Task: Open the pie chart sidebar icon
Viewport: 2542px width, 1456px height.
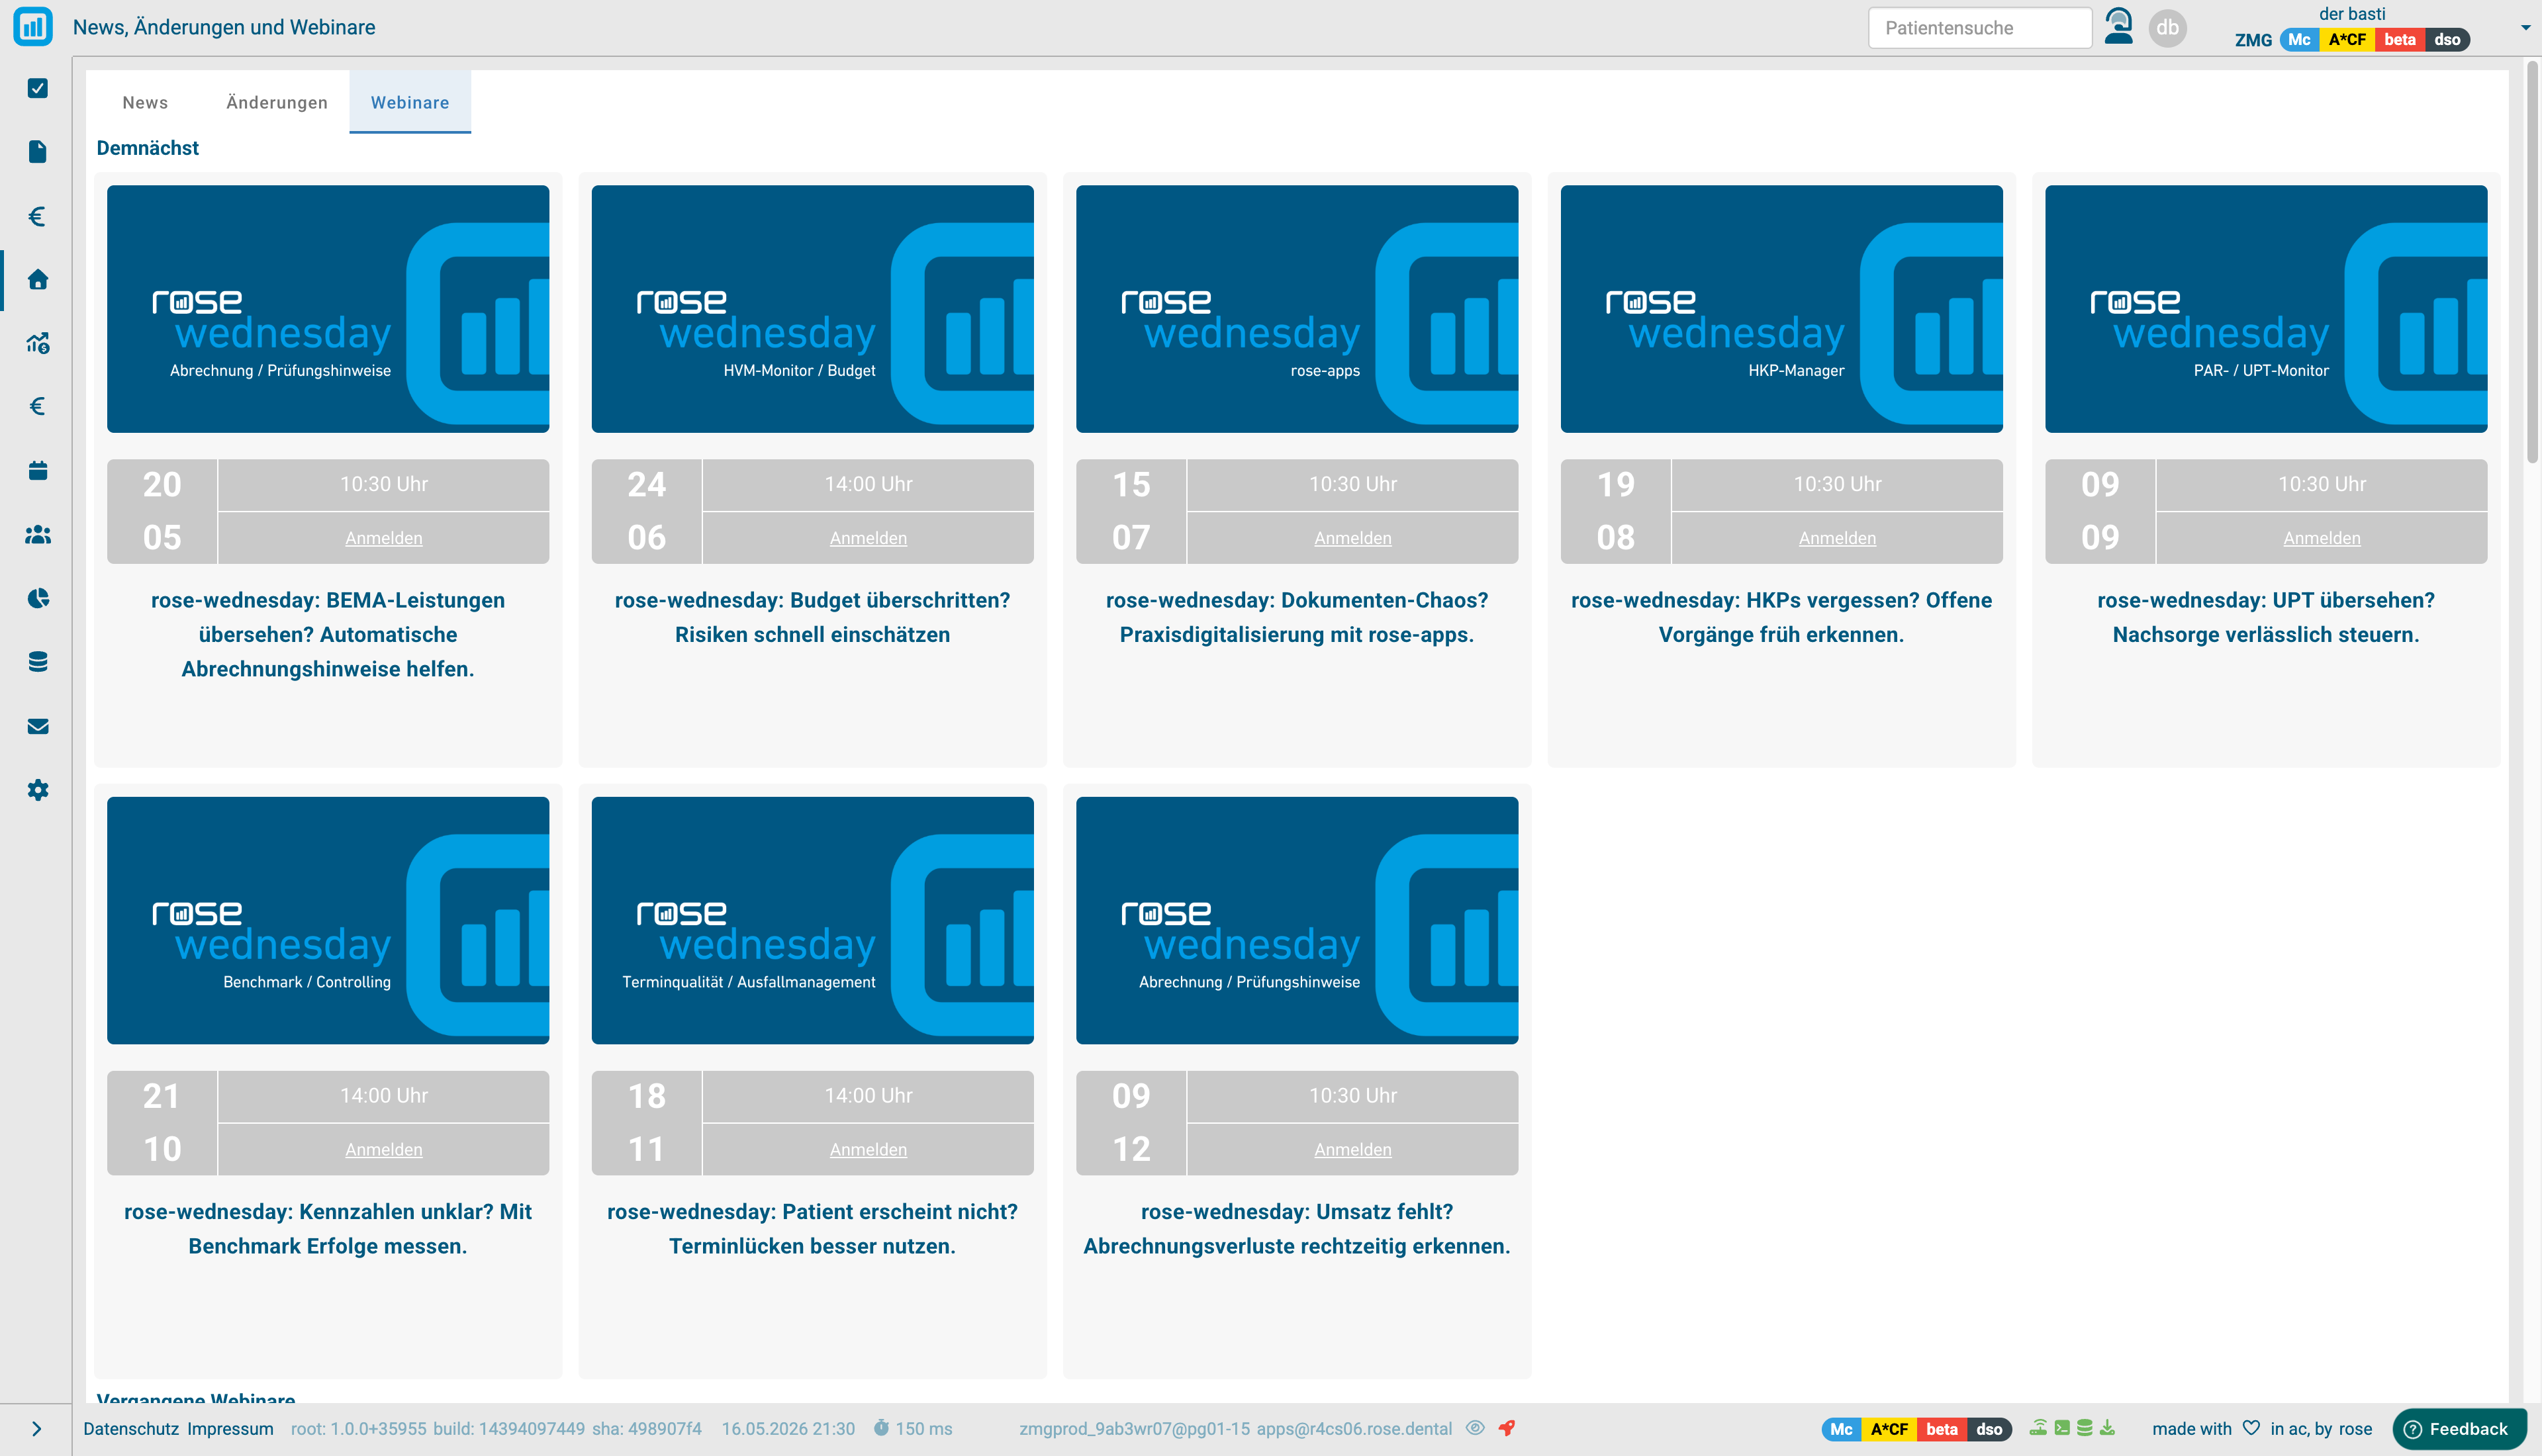Action: [38, 598]
